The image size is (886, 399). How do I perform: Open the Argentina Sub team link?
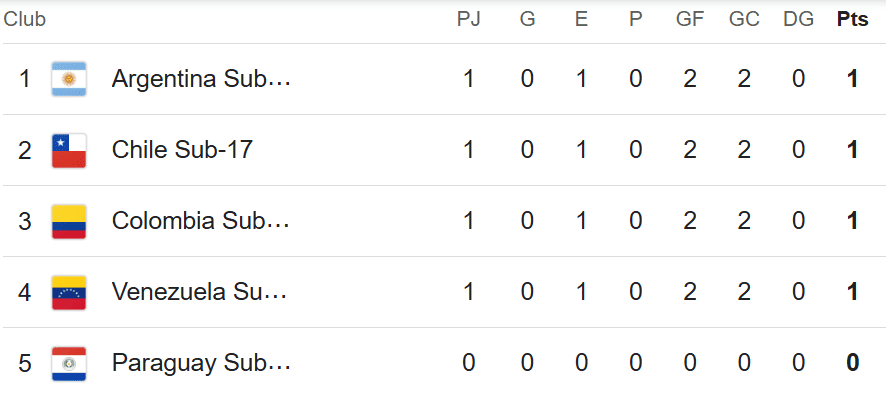201,79
